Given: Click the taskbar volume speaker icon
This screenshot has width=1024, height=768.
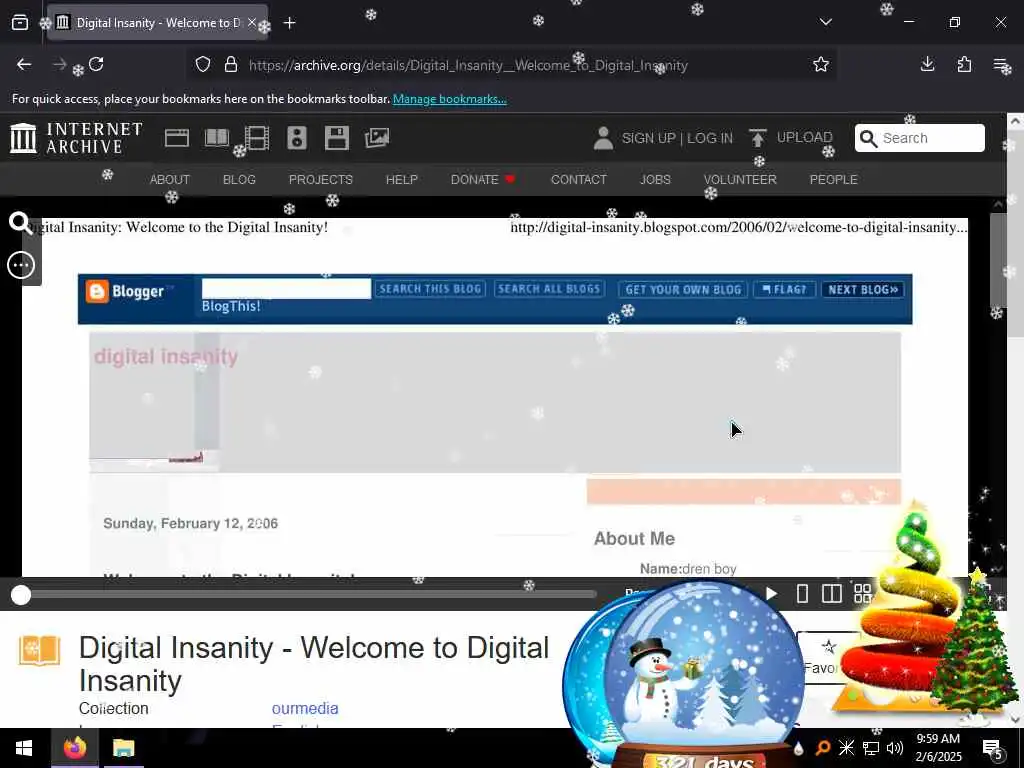Looking at the screenshot, I should click(895, 748).
